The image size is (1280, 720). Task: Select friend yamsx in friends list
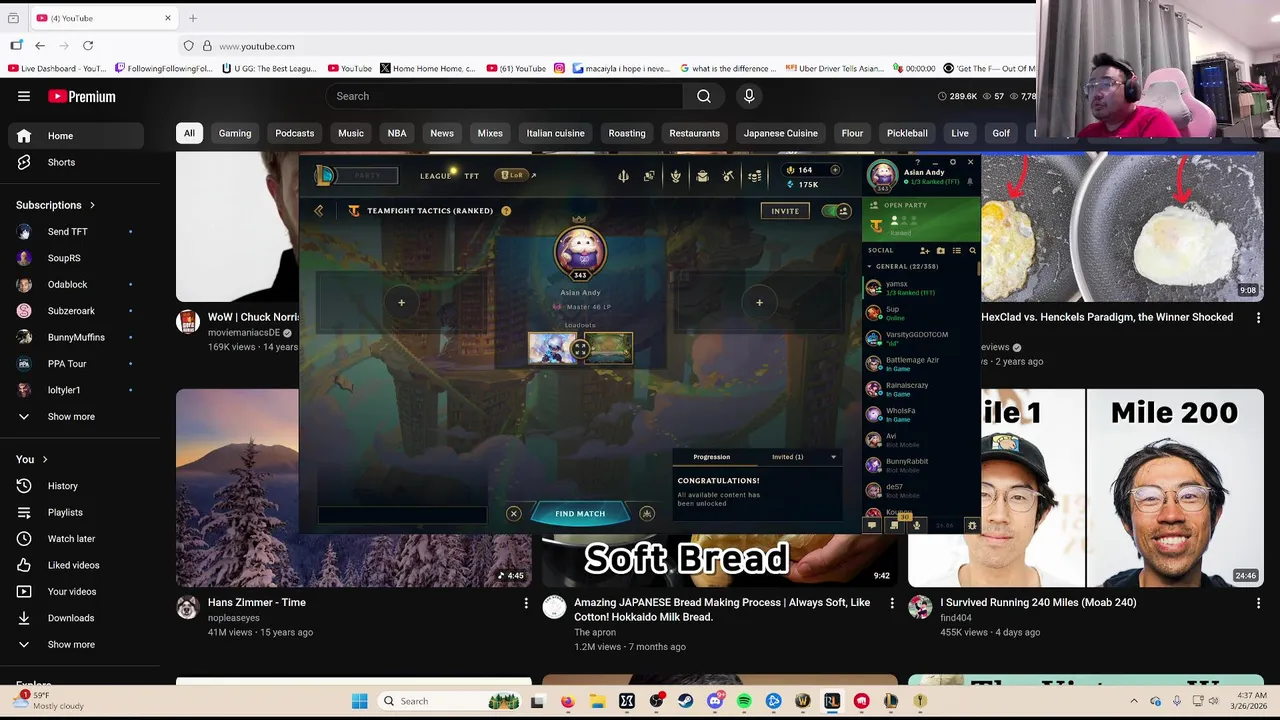pyautogui.click(x=920, y=288)
